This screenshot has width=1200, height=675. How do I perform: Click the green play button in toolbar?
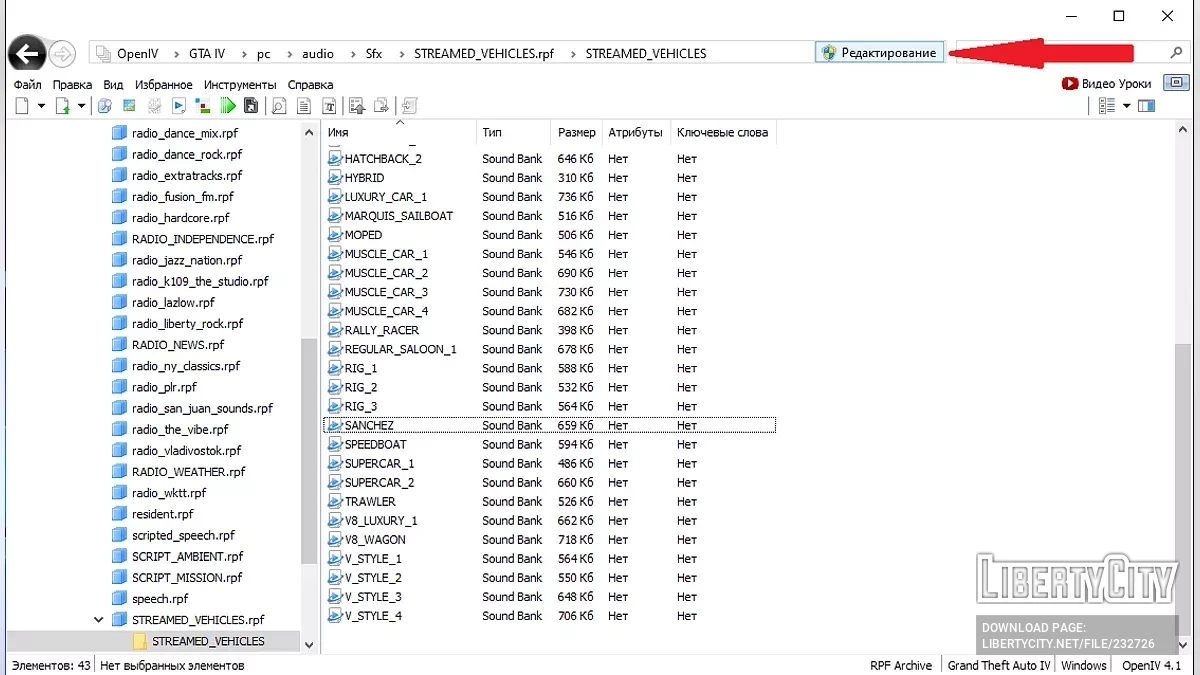[x=228, y=106]
